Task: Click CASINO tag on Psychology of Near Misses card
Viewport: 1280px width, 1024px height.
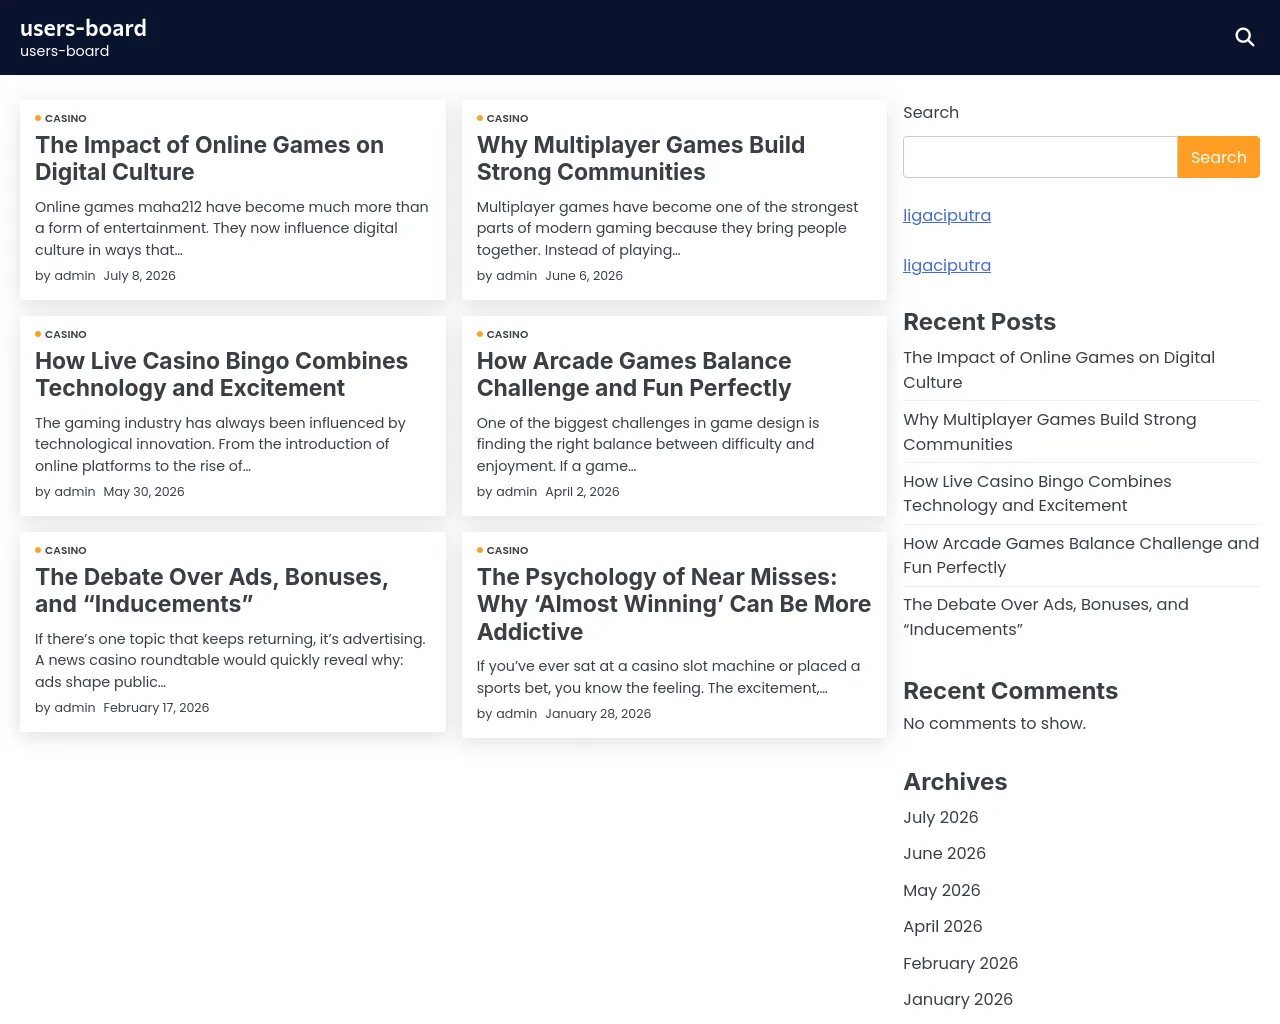Action: (507, 550)
